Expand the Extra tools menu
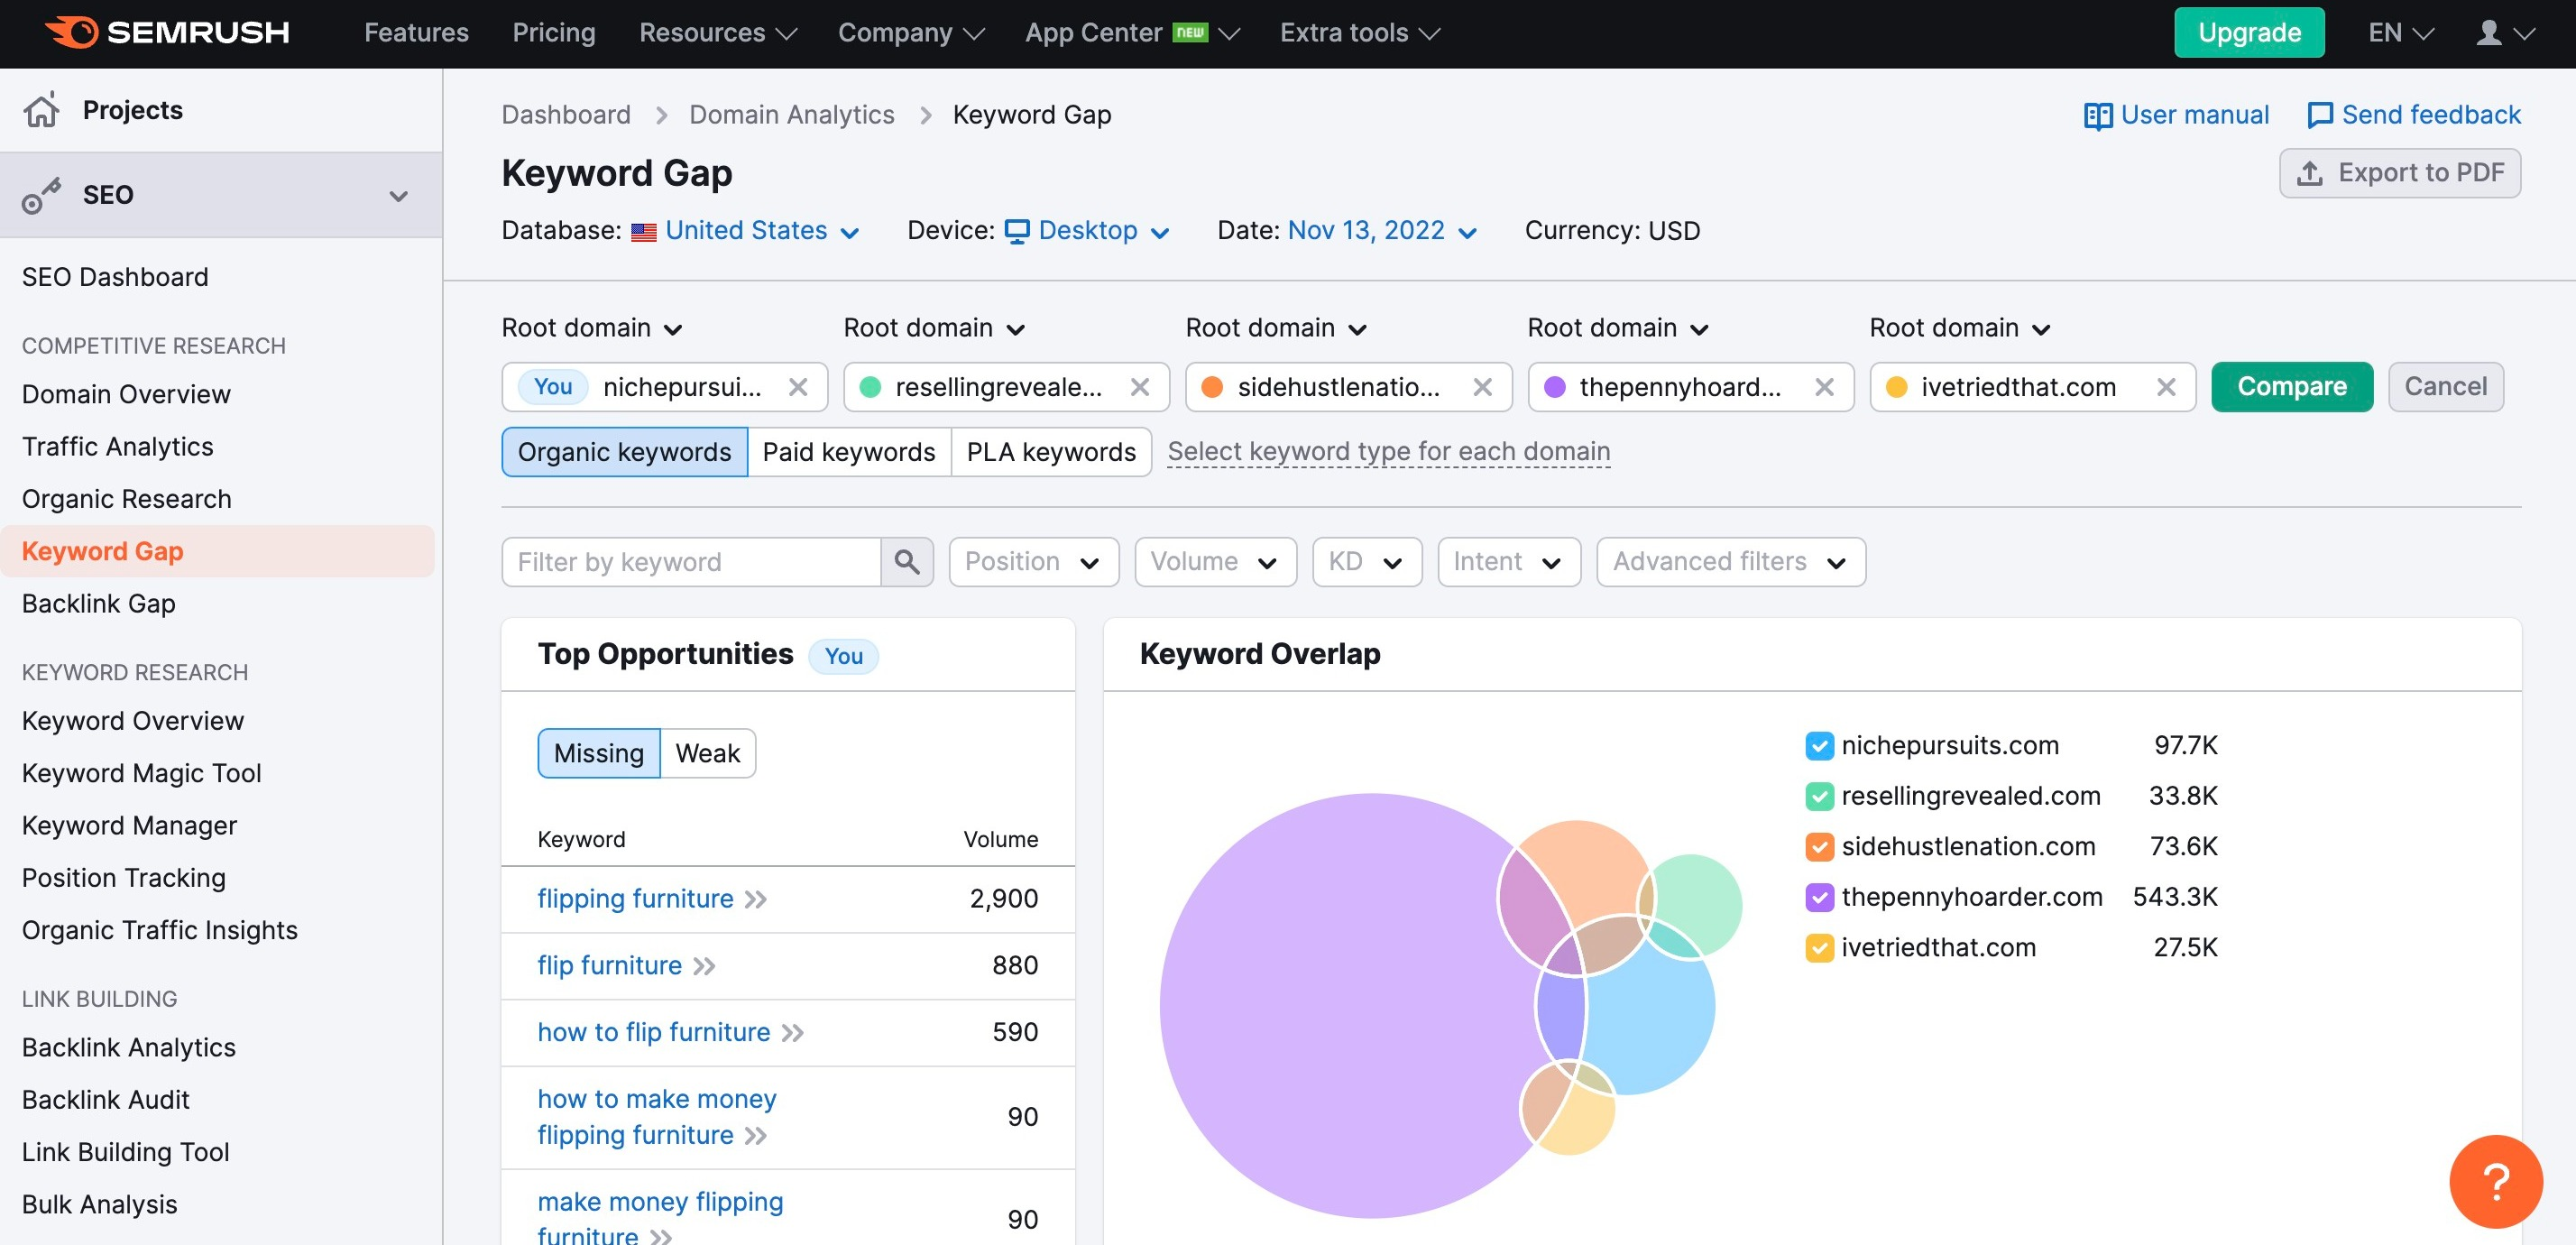The height and width of the screenshot is (1245, 2576). click(1360, 33)
